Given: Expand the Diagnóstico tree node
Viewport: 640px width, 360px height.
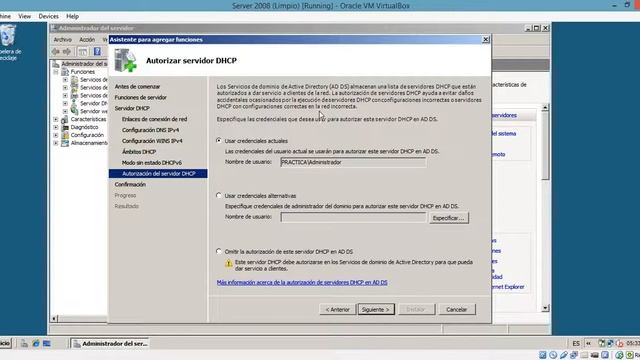Looking at the screenshot, I should click(x=56, y=127).
